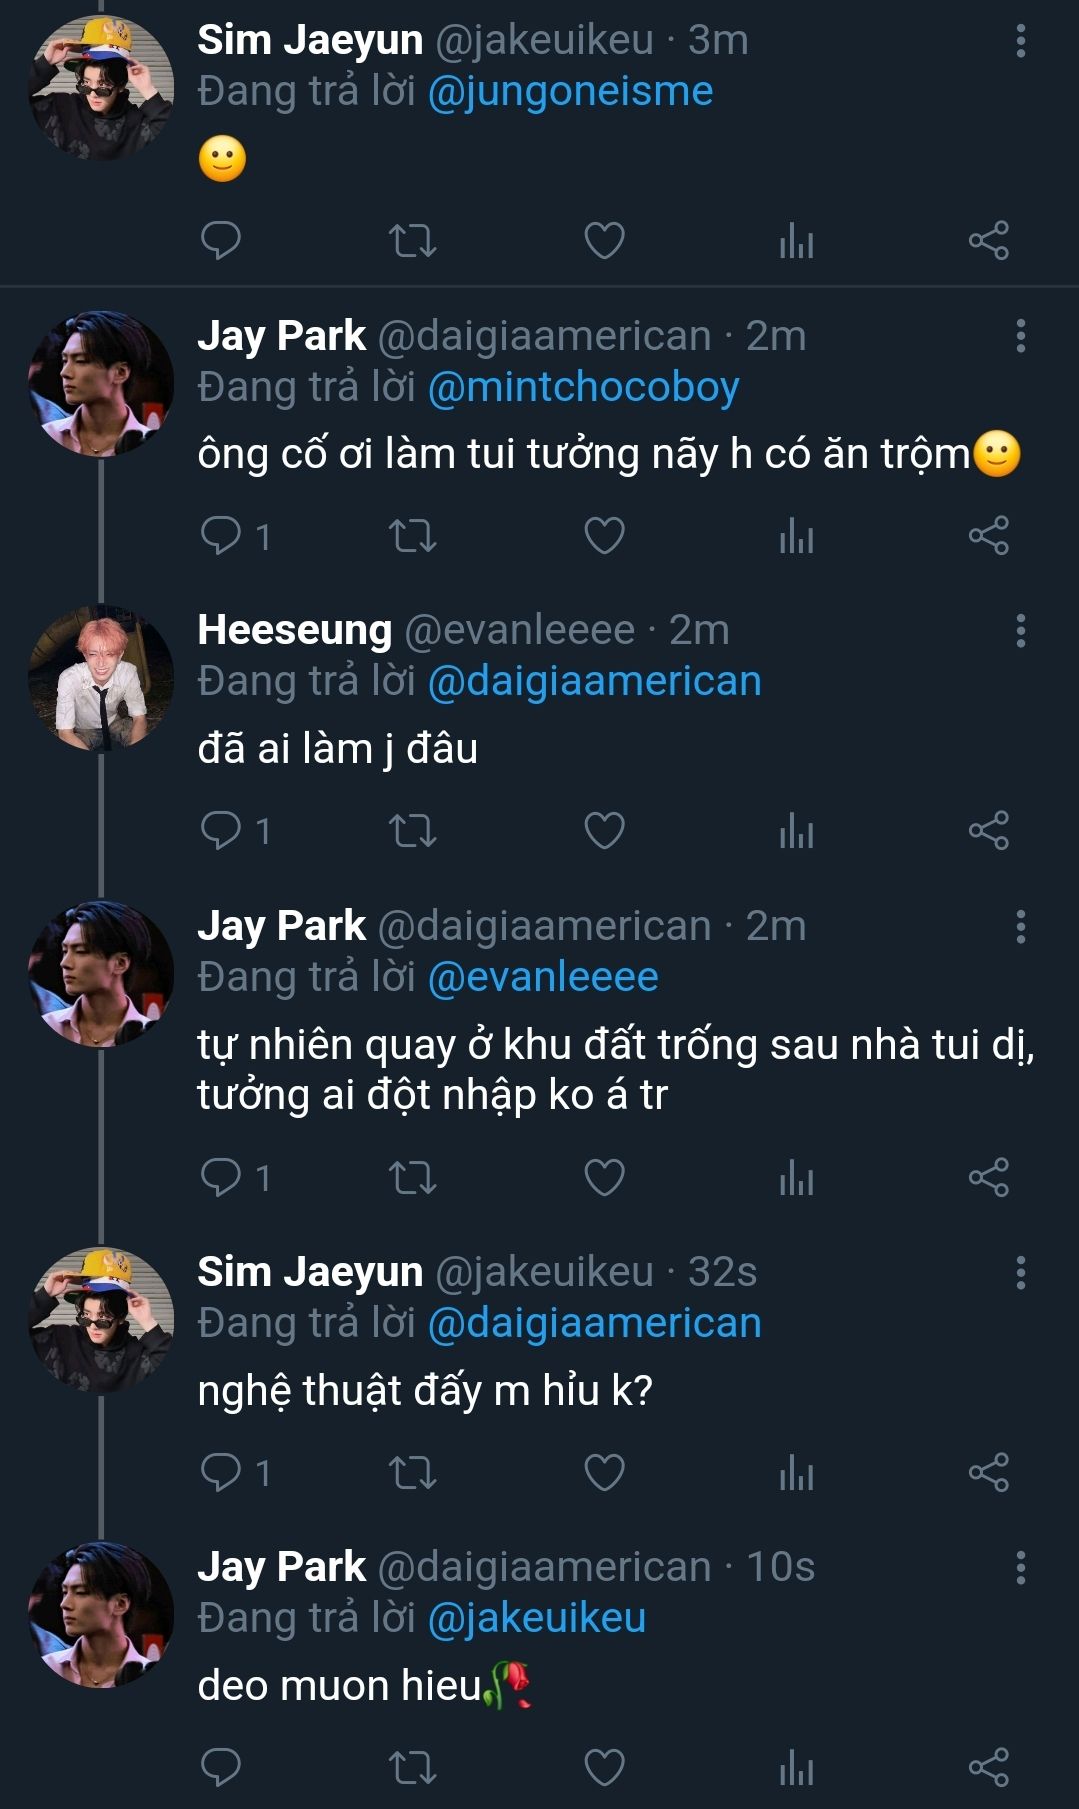Like Sim Jaeyun's "nghệ thuật đấy" tweet
1079x1809 pixels.
(x=604, y=1473)
